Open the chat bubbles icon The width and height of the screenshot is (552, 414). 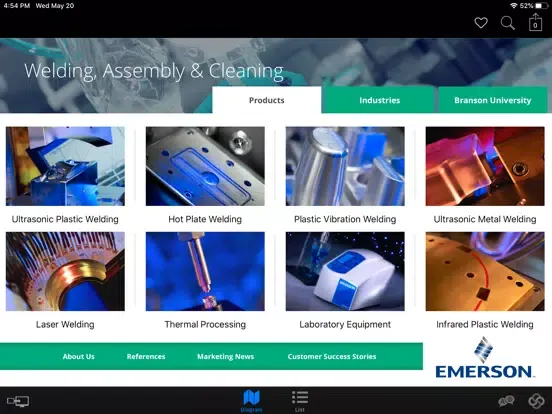pyautogui.click(x=506, y=401)
